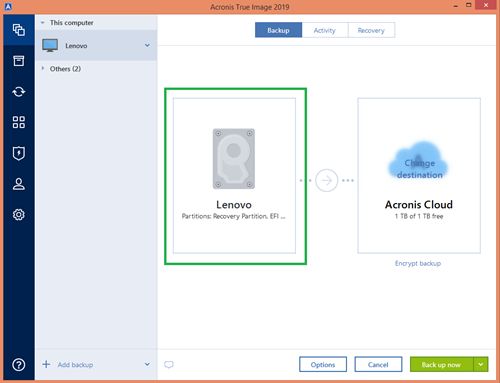The width and height of the screenshot is (500, 383).
Task: Open the Sync sidebar icon
Action: pos(19,92)
